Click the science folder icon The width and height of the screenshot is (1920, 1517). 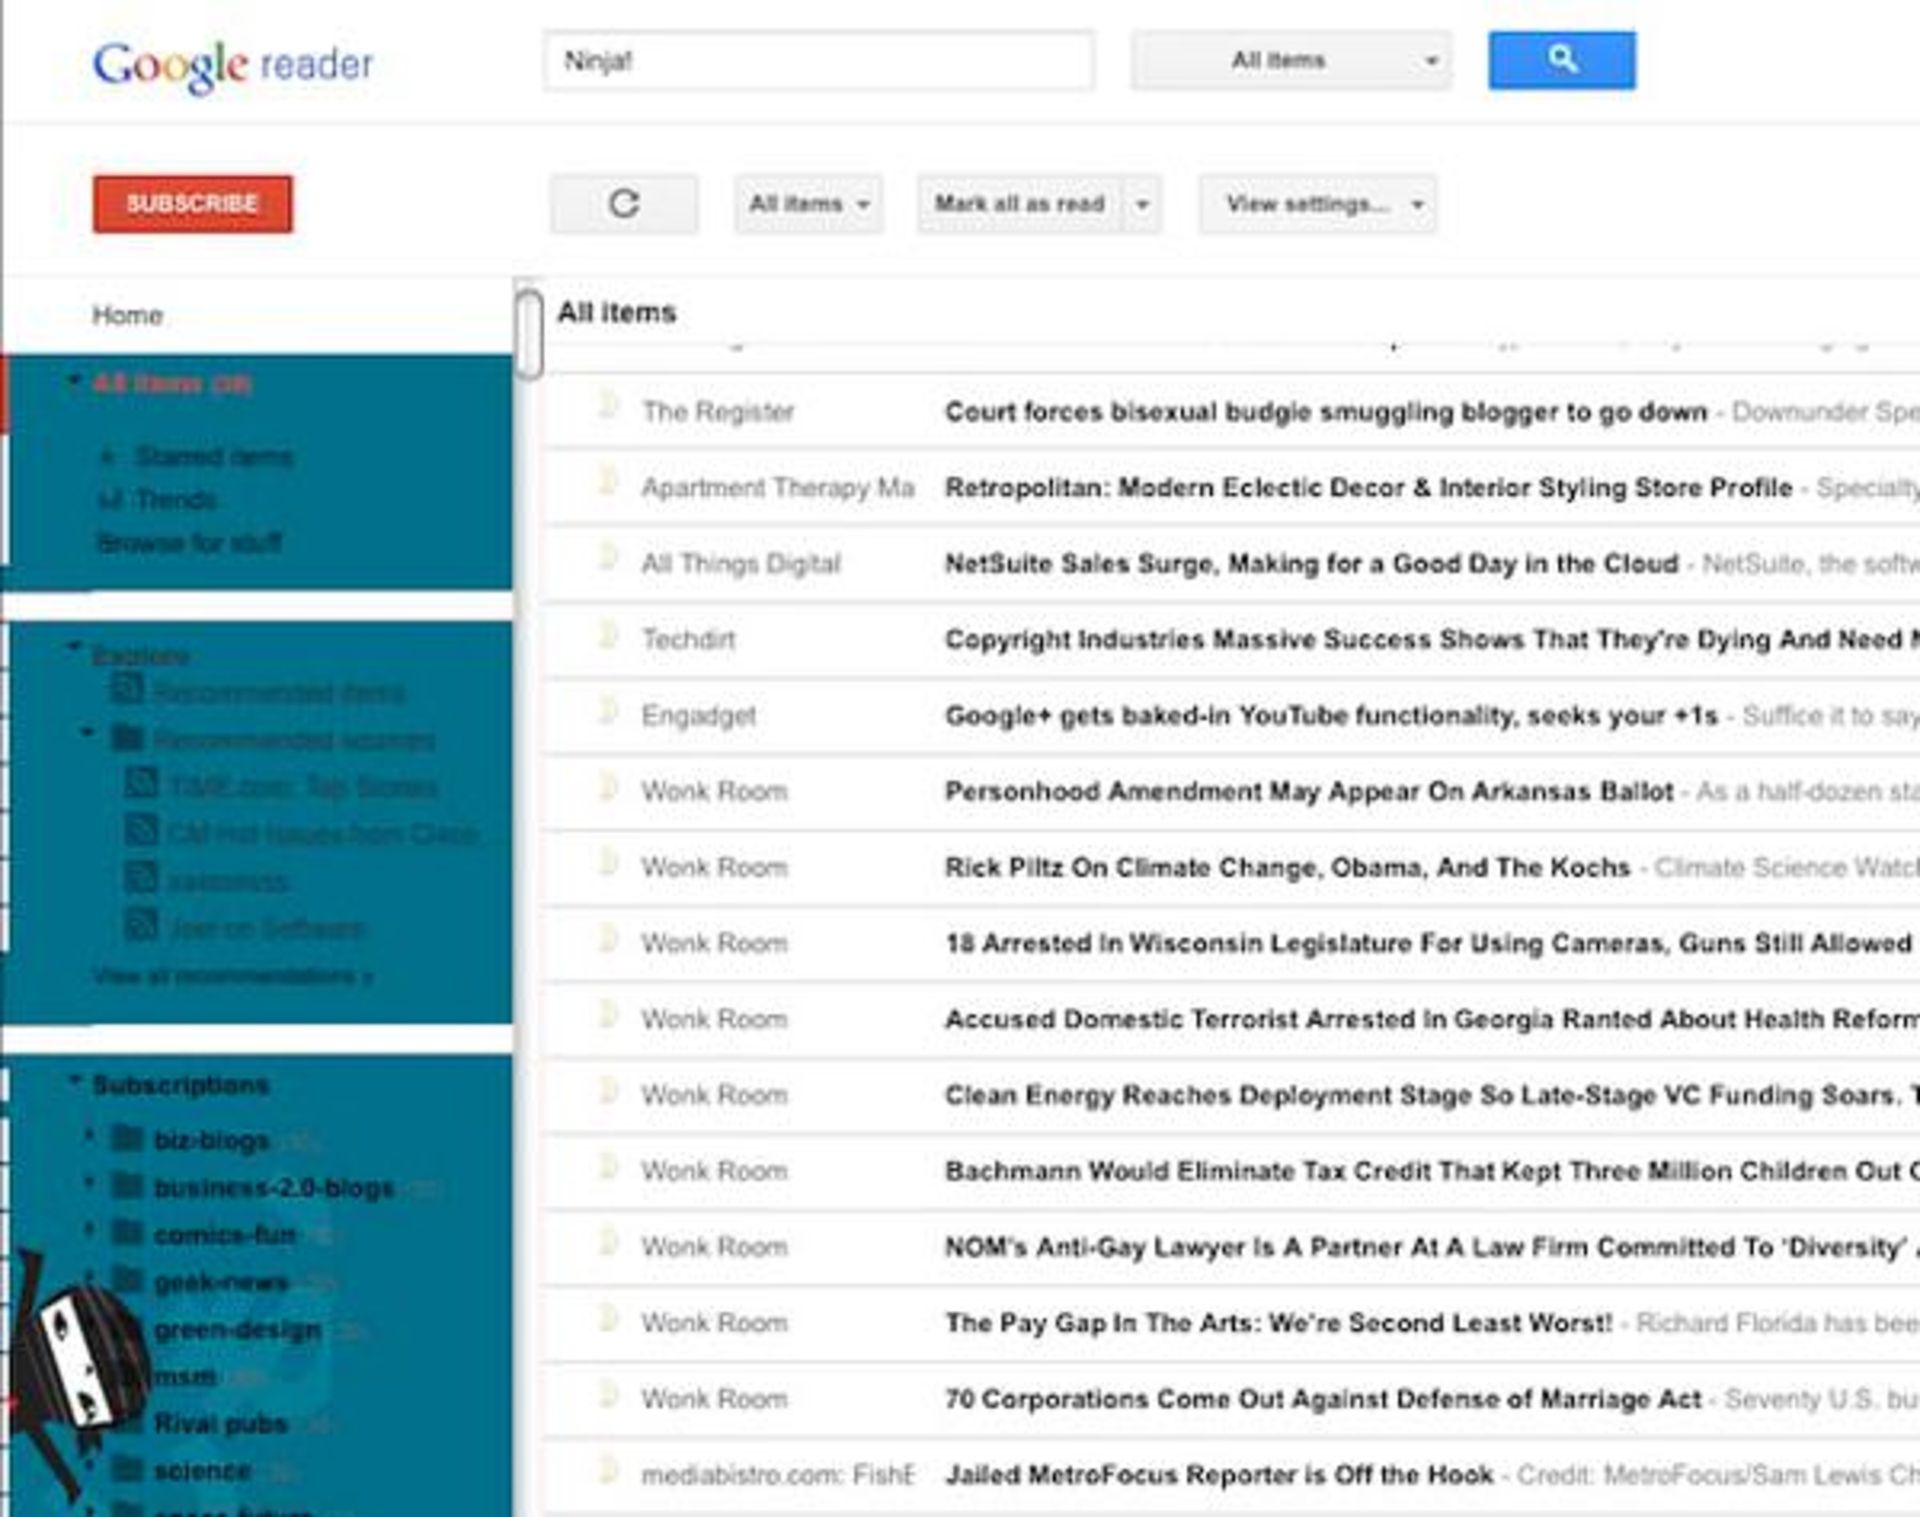[x=127, y=1469]
